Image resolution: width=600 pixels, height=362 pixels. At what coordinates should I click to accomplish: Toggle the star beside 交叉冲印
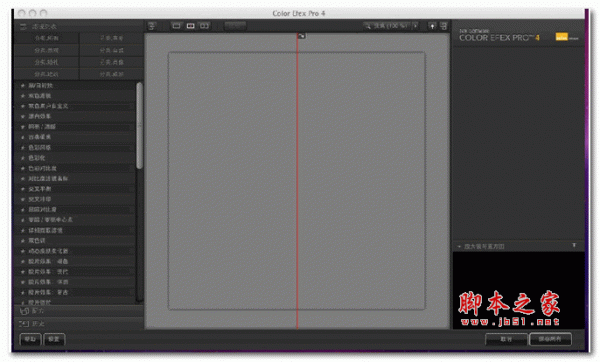pos(23,199)
